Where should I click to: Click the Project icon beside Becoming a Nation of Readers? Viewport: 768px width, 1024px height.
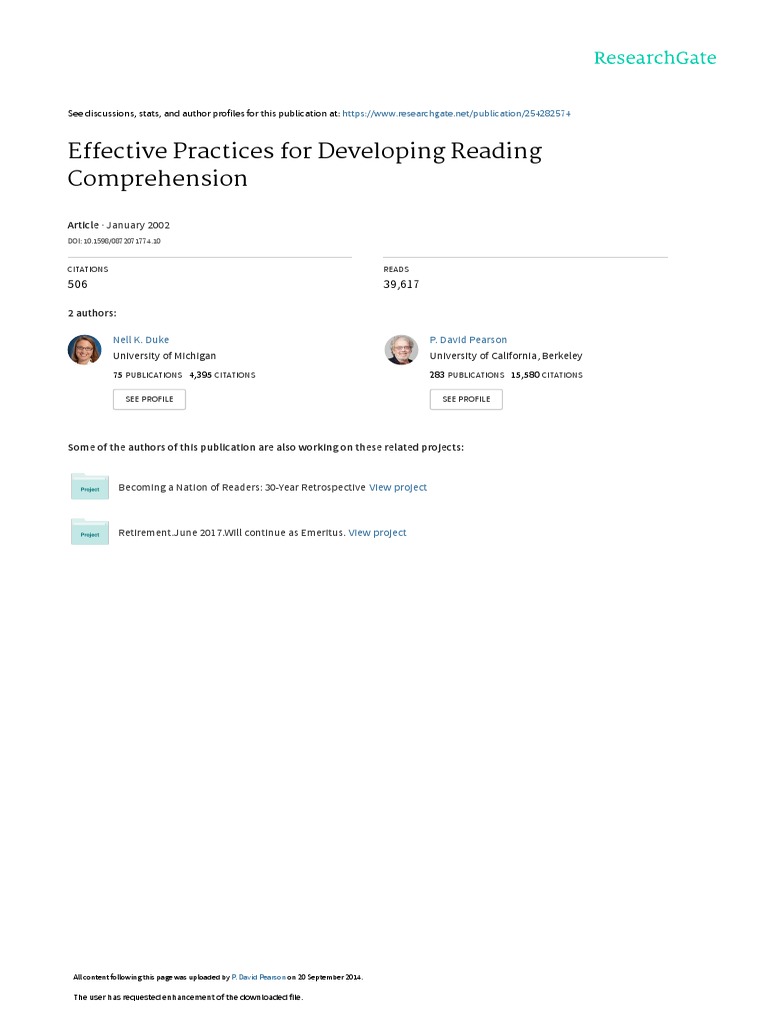coord(90,487)
